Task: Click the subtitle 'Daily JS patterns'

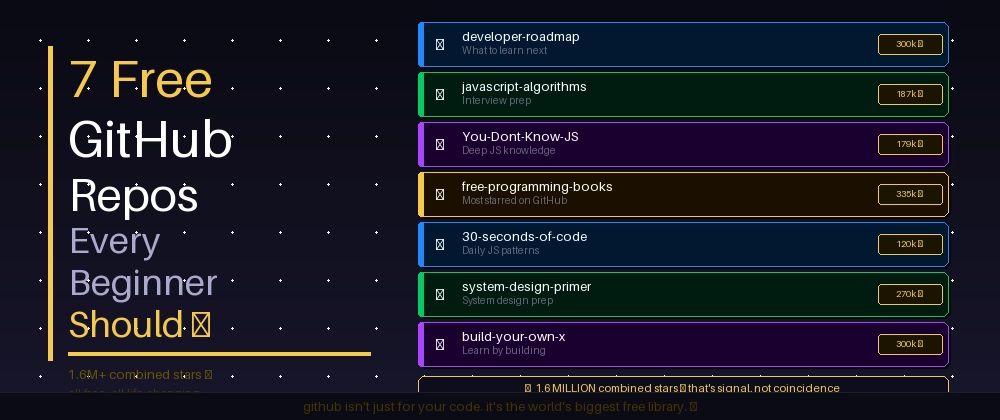Action: (501, 250)
